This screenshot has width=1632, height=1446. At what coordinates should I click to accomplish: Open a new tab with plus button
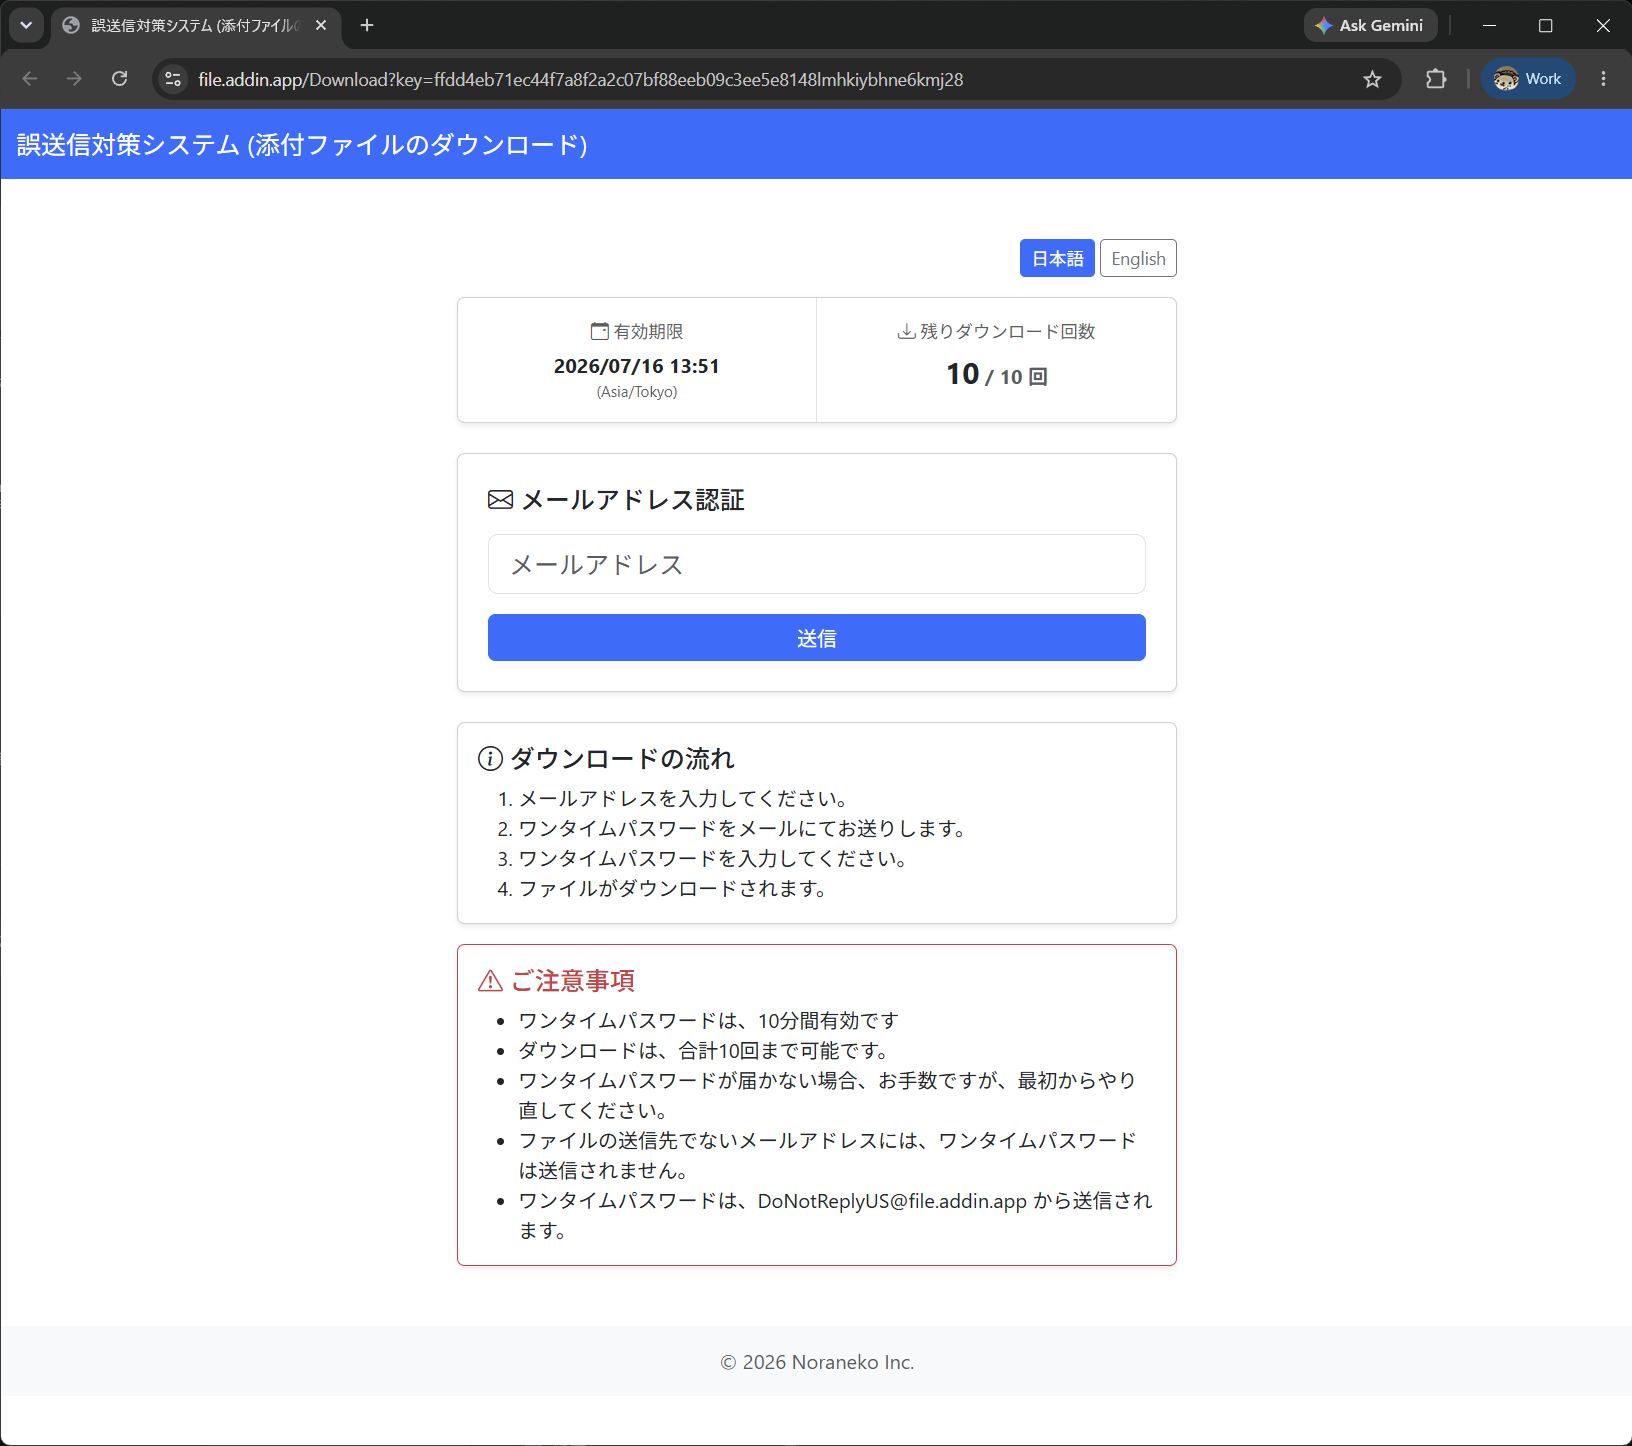coord(367,25)
